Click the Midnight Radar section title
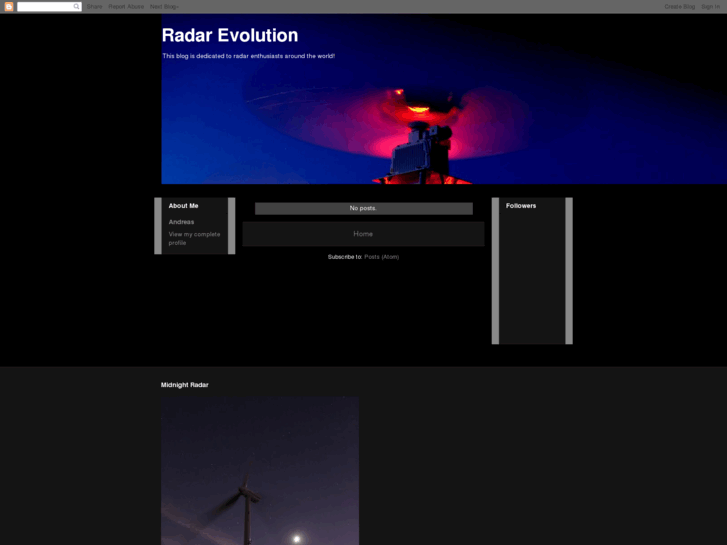This screenshot has height=545, width=727. point(185,385)
